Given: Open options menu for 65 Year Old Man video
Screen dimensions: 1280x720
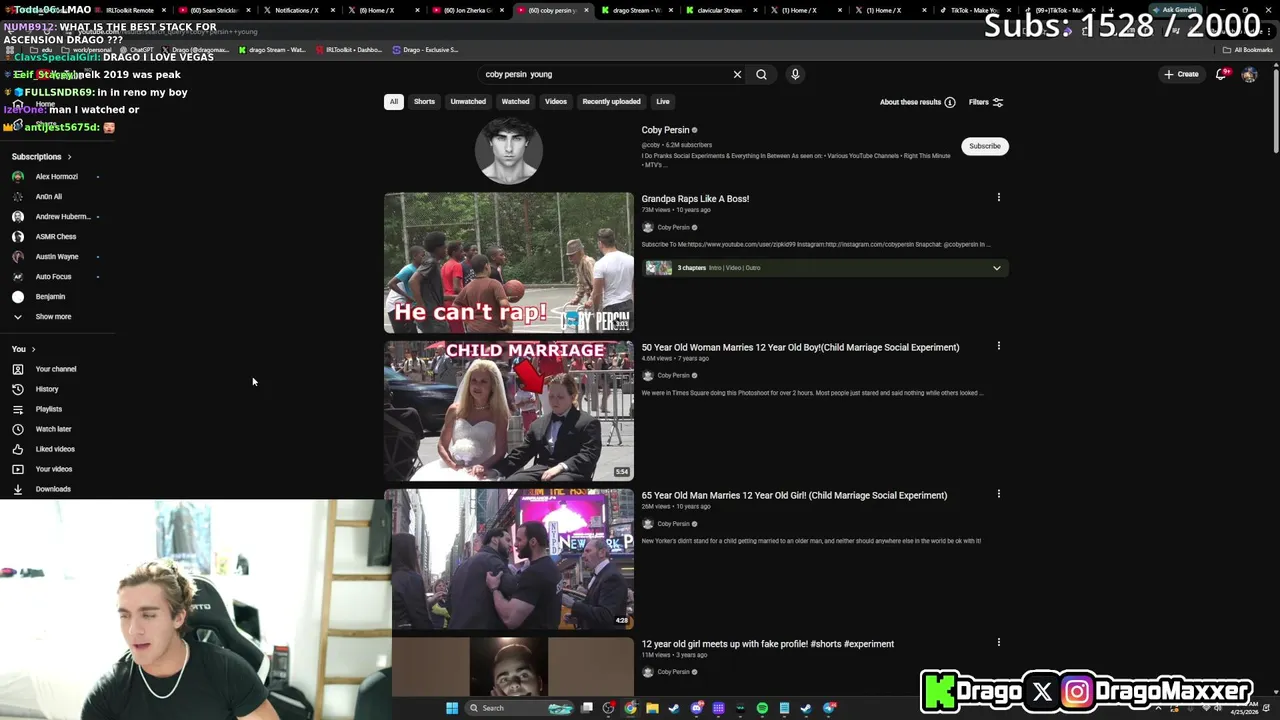Looking at the screenshot, I should (x=998, y=494).
